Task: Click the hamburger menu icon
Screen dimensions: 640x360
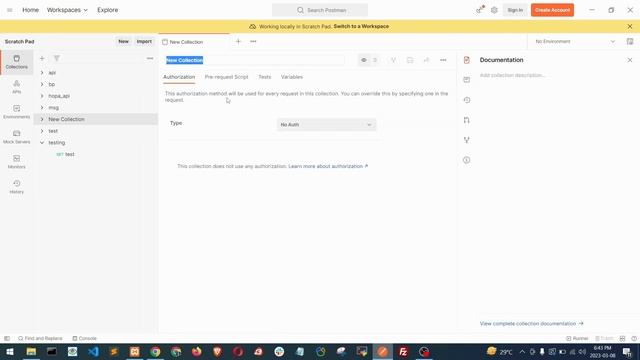Action: coord(10,10)
